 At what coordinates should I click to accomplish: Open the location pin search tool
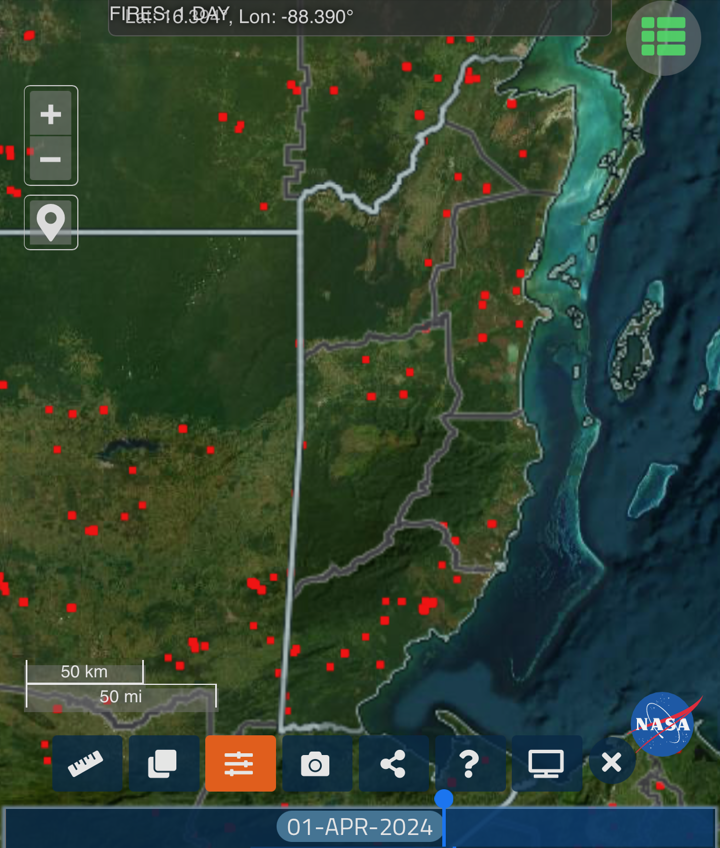click(50, 222)
